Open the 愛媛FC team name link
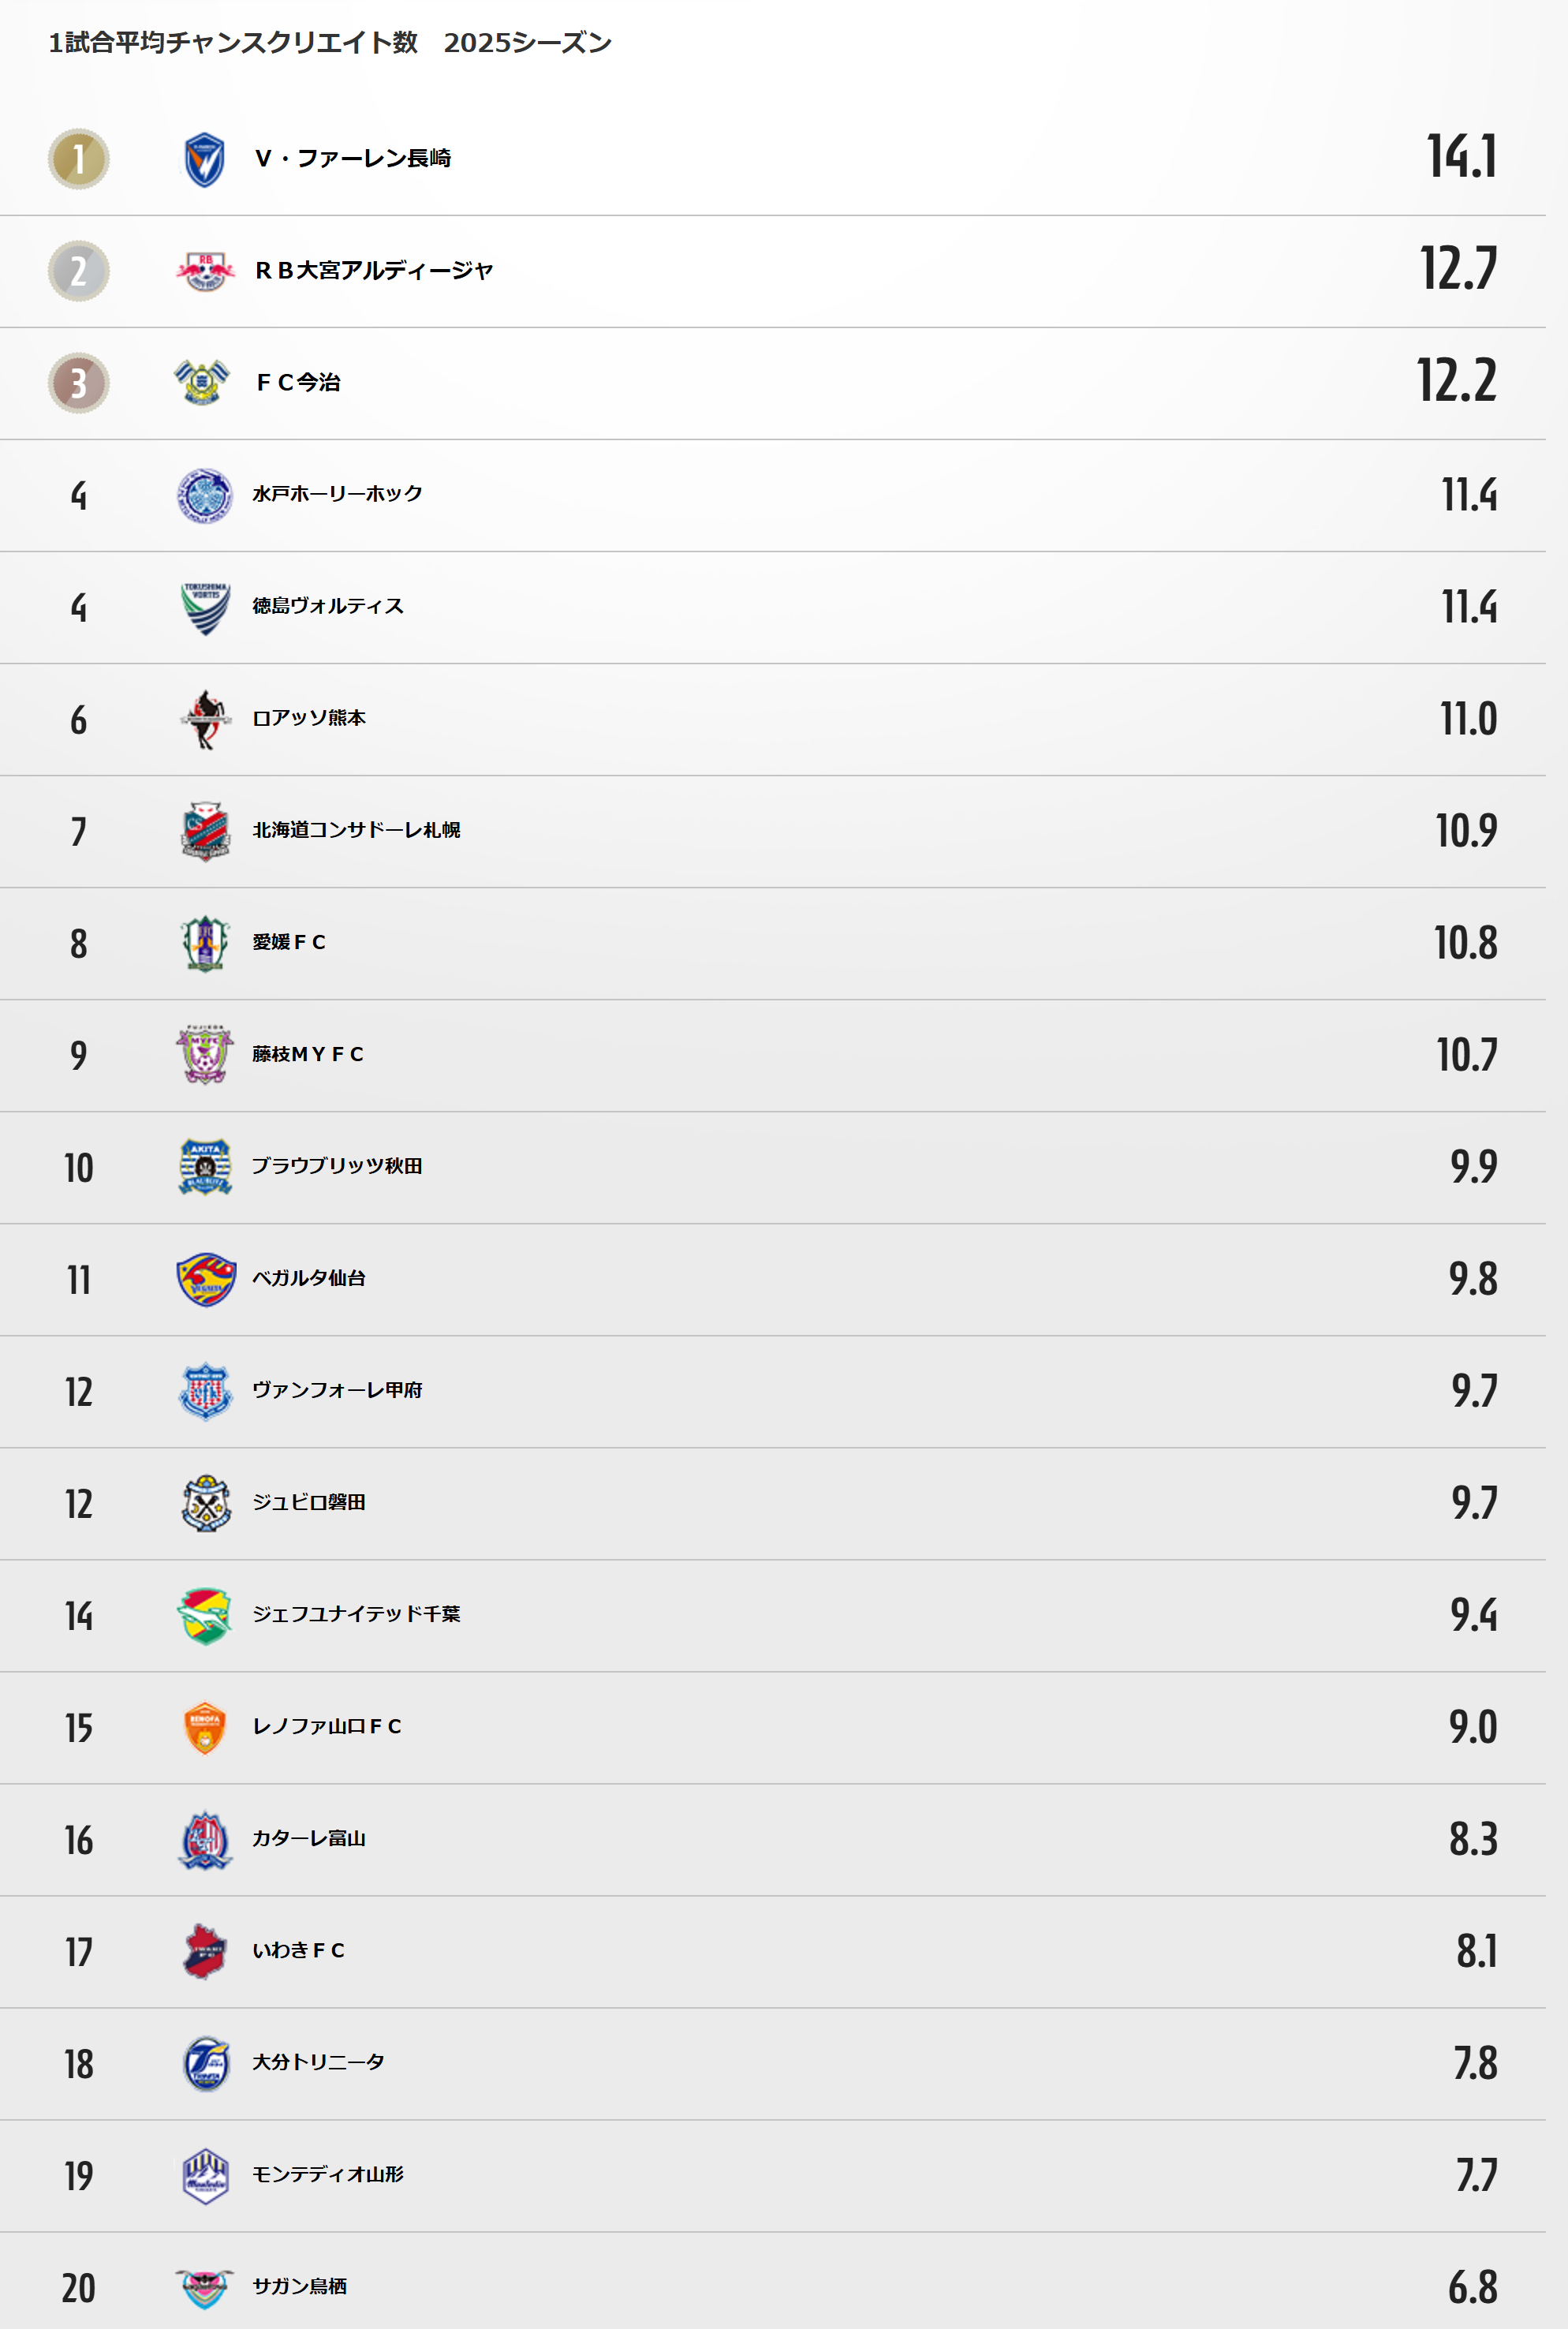Viewport: 1568px width, 2329px height. point(289,942)
